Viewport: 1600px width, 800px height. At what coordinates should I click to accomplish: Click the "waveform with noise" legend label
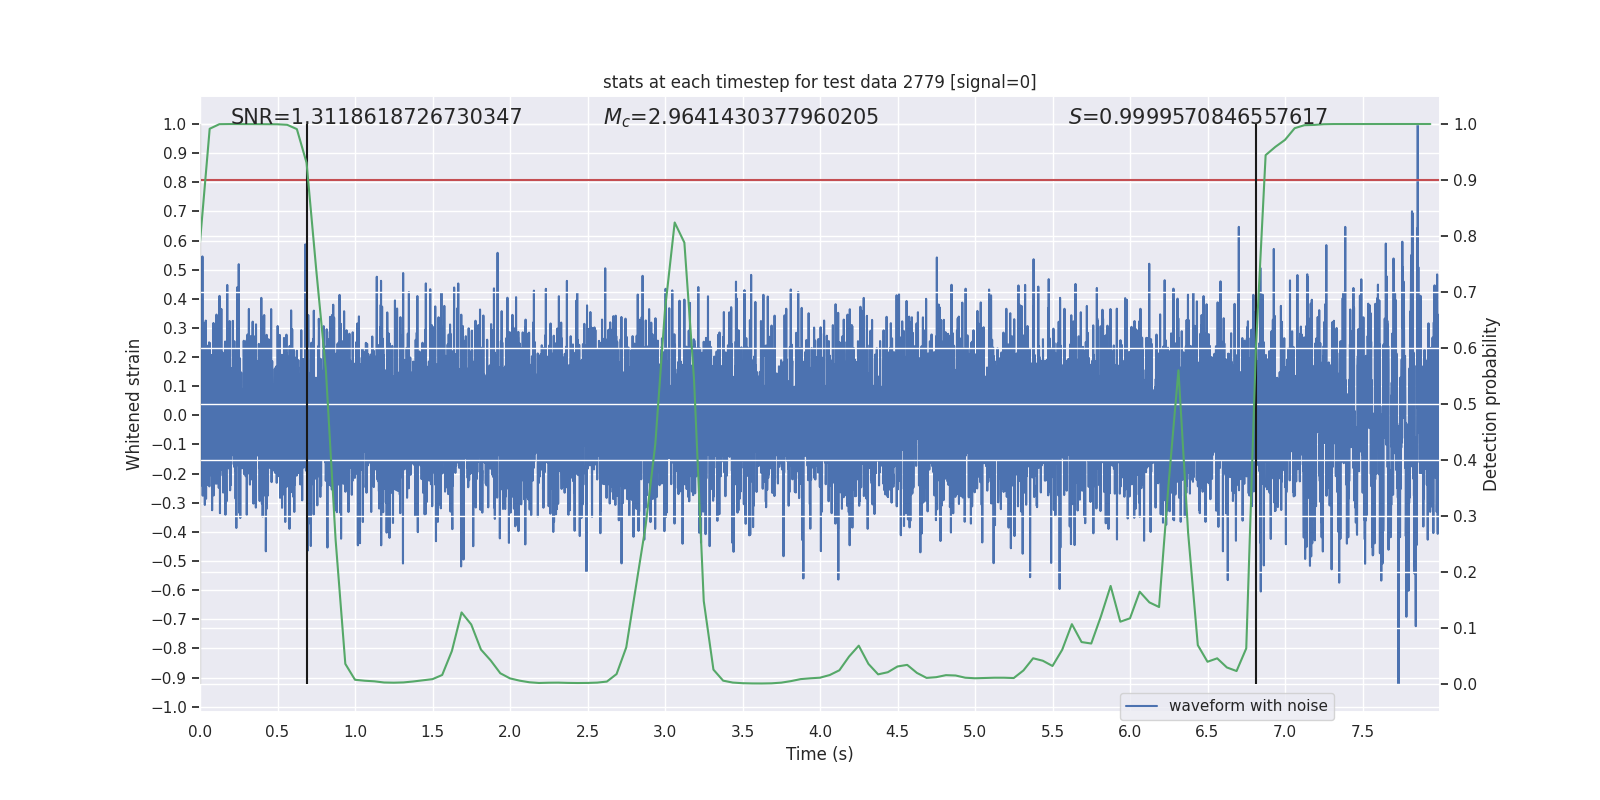click(x=1247, y=706)
